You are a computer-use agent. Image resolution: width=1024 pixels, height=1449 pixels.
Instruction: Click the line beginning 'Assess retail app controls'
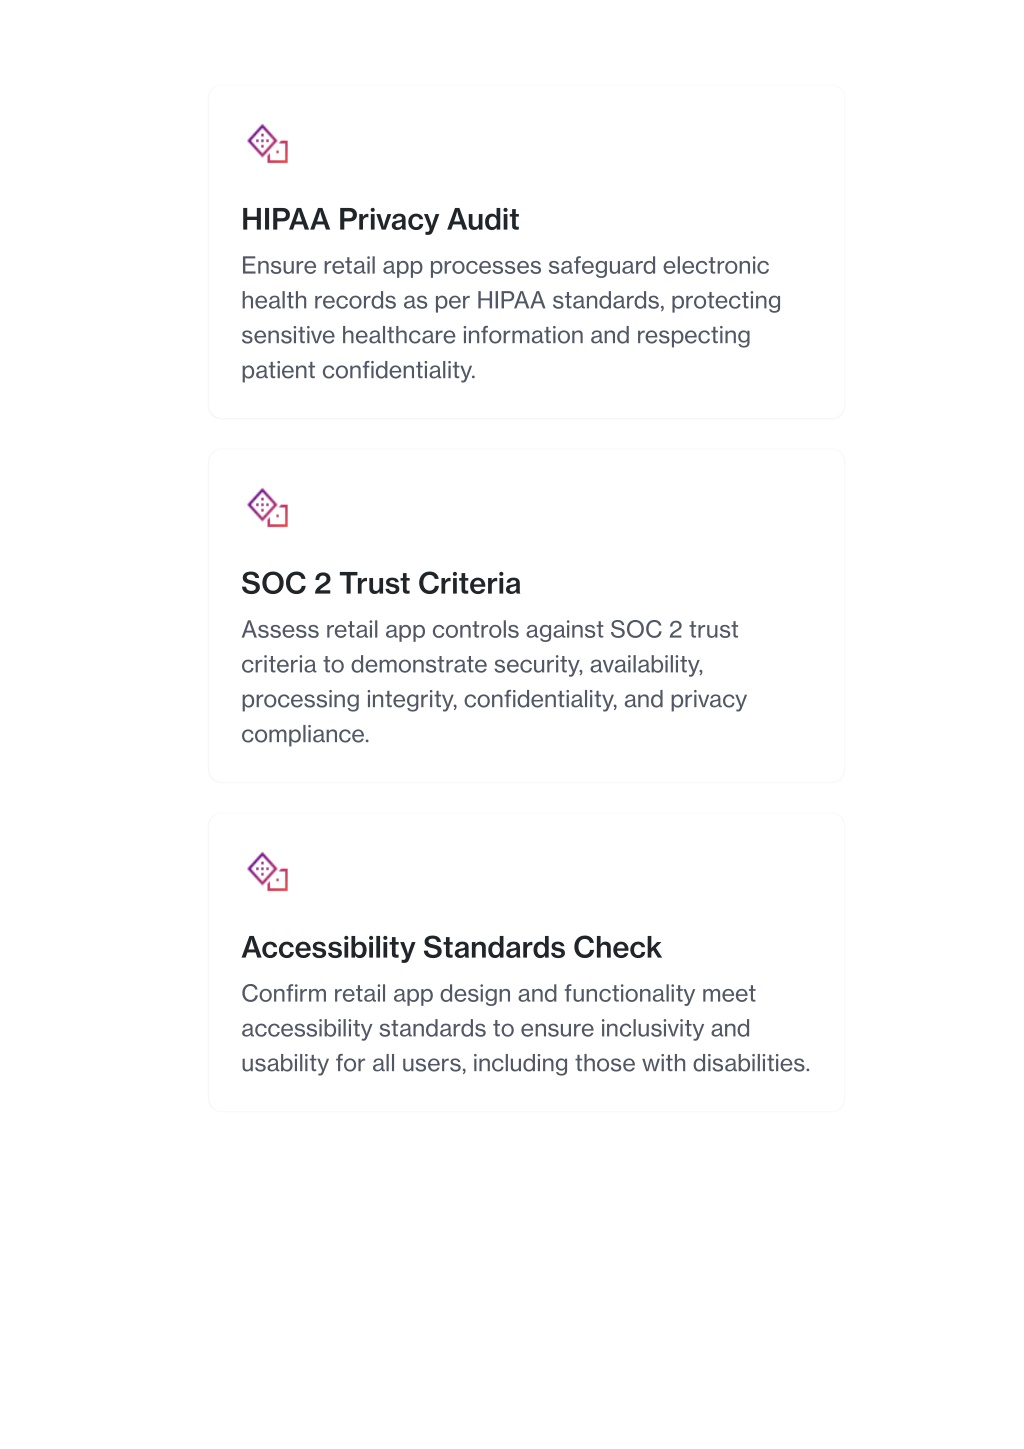click(x=490, y=629)
